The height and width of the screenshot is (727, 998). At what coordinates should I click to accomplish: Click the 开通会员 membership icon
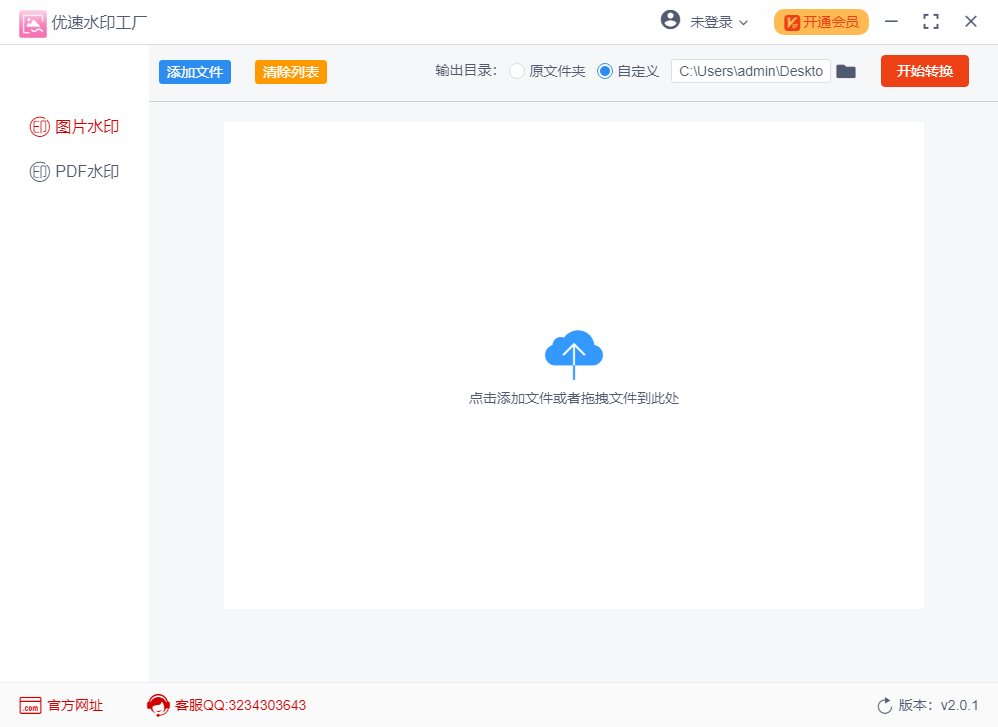[x=794, y=20]
